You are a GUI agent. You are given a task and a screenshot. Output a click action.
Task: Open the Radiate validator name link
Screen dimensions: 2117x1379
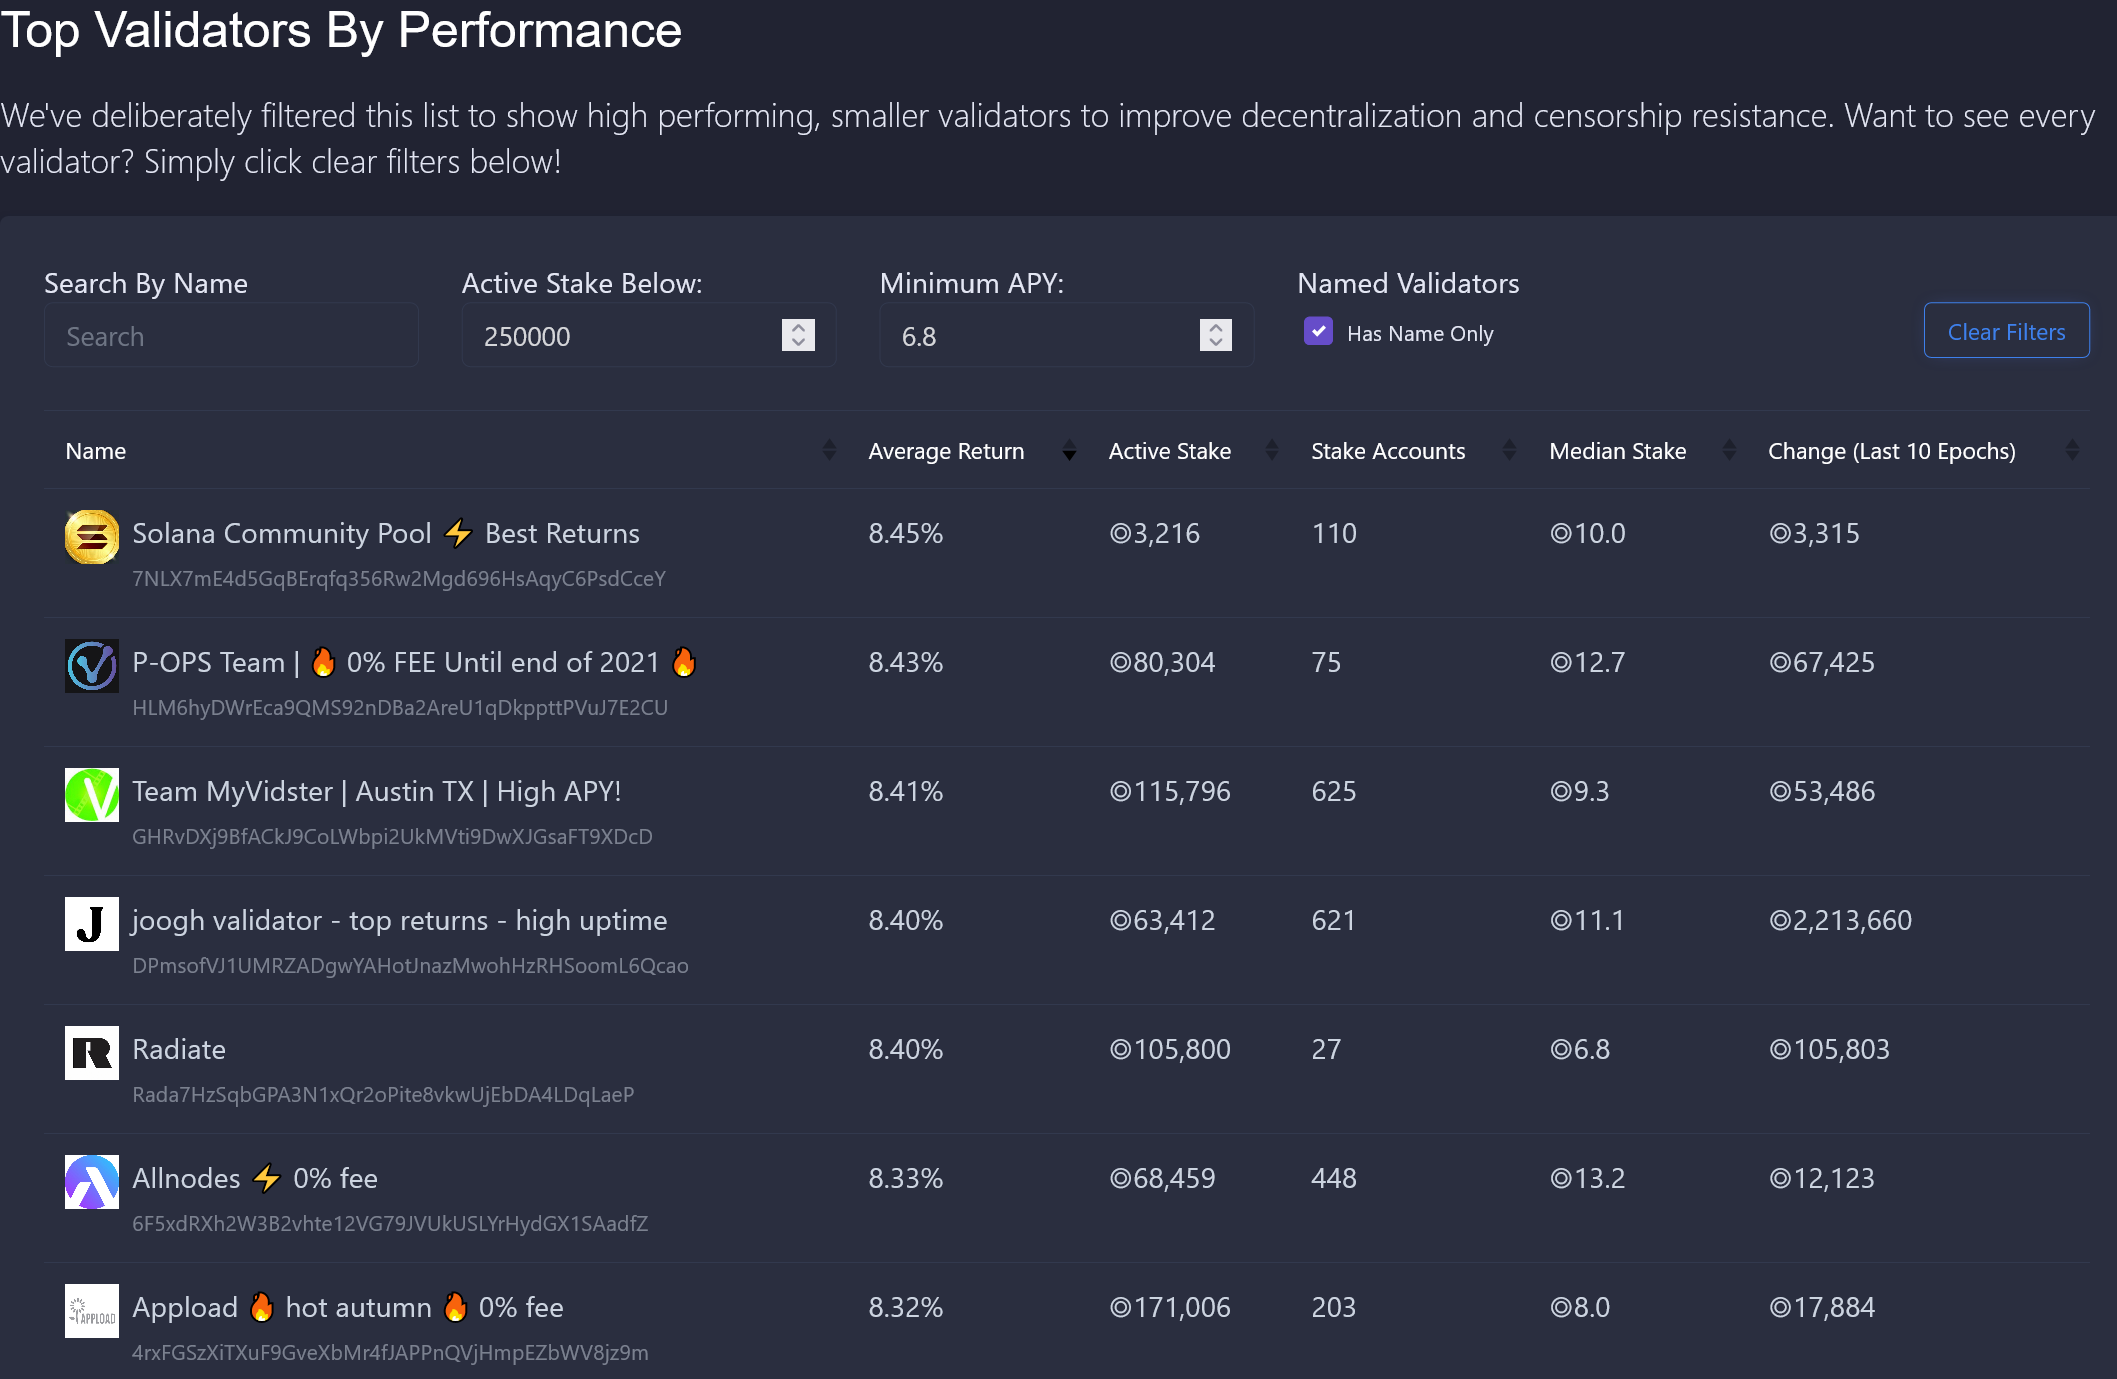coord(179,1049)
